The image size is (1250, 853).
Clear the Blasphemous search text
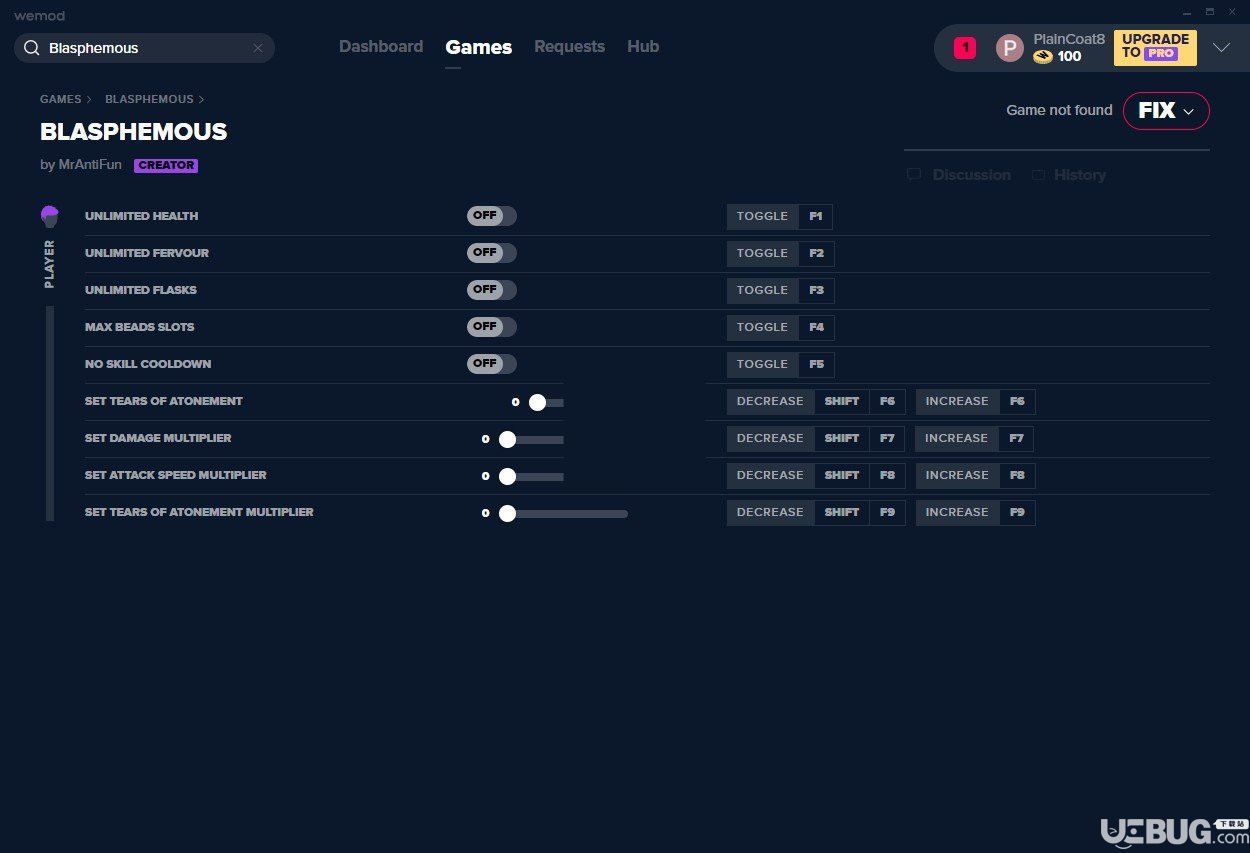pos(257,48)
